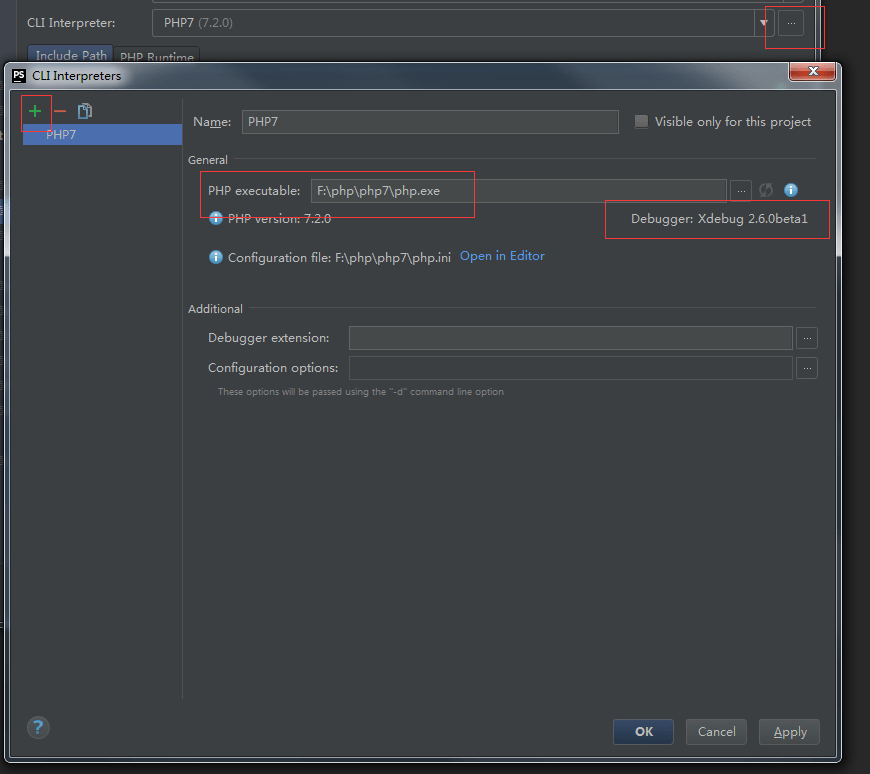The image size is (870, 774).
Task: Click the PHP version 7.2.0 text
Action: point(279,219)
